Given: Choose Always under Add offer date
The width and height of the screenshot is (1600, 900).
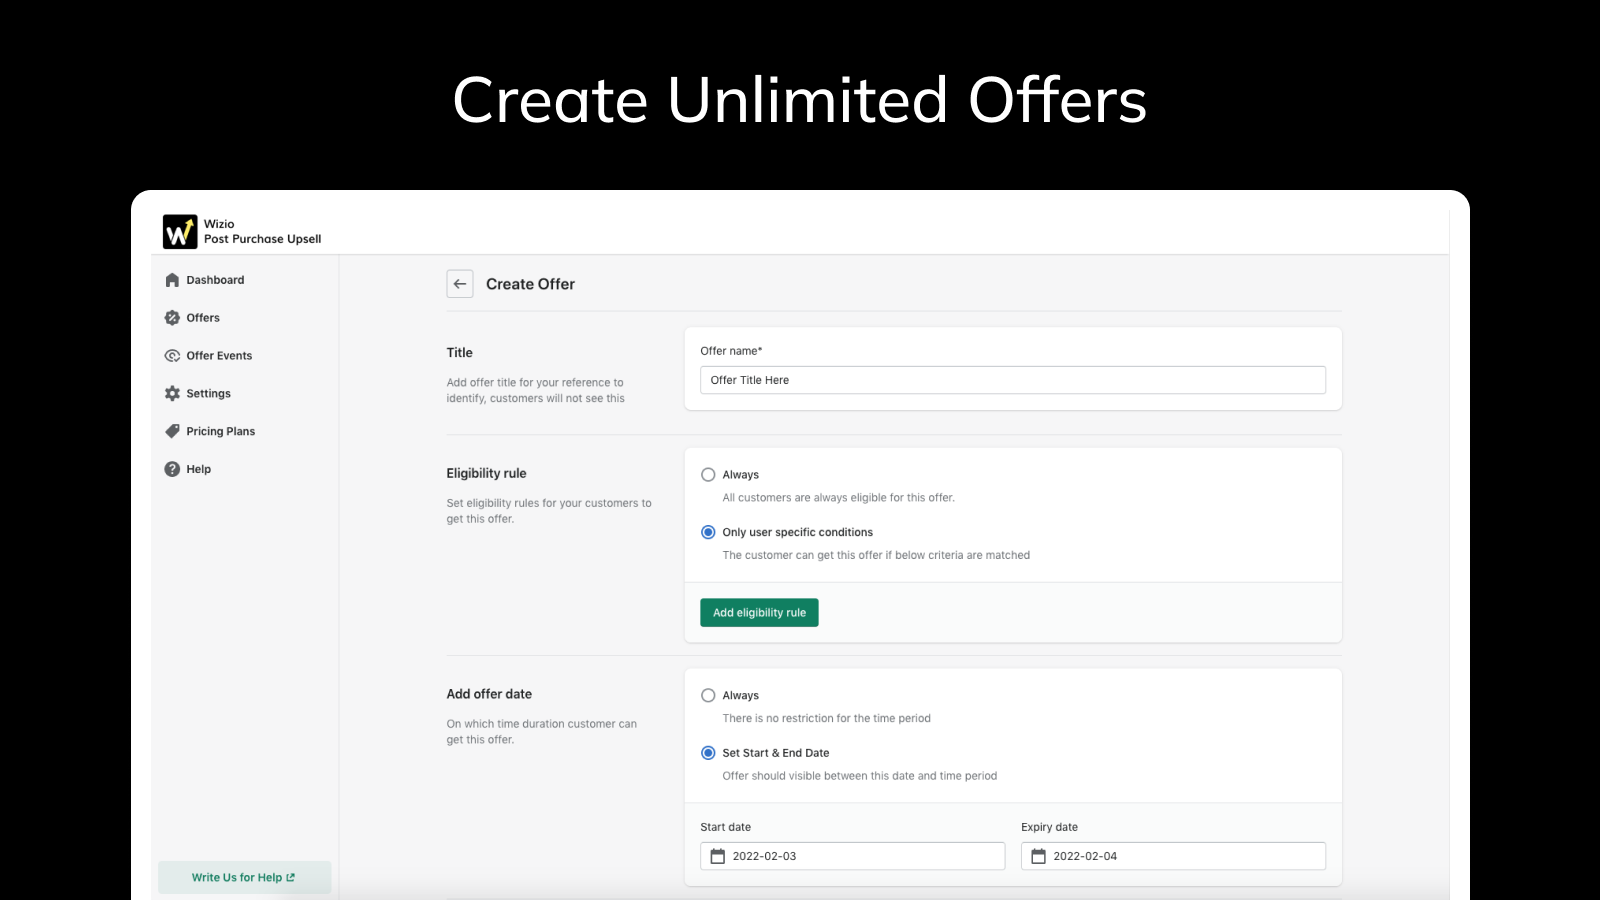Looking at the screenshot, I should (x=708, y=695).
